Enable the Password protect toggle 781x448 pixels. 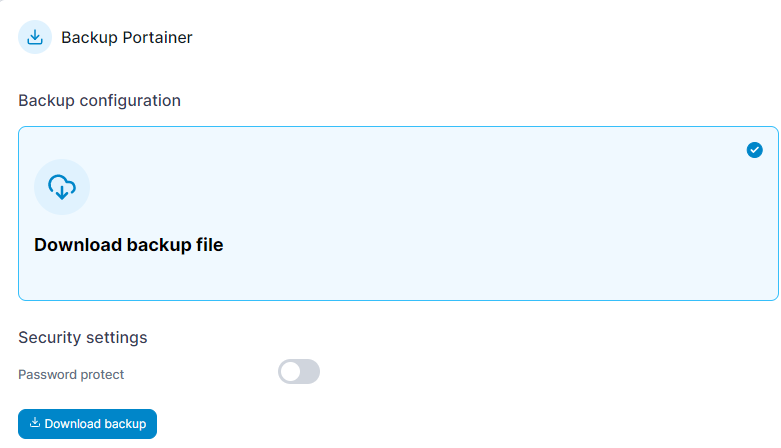click(299, 372)
